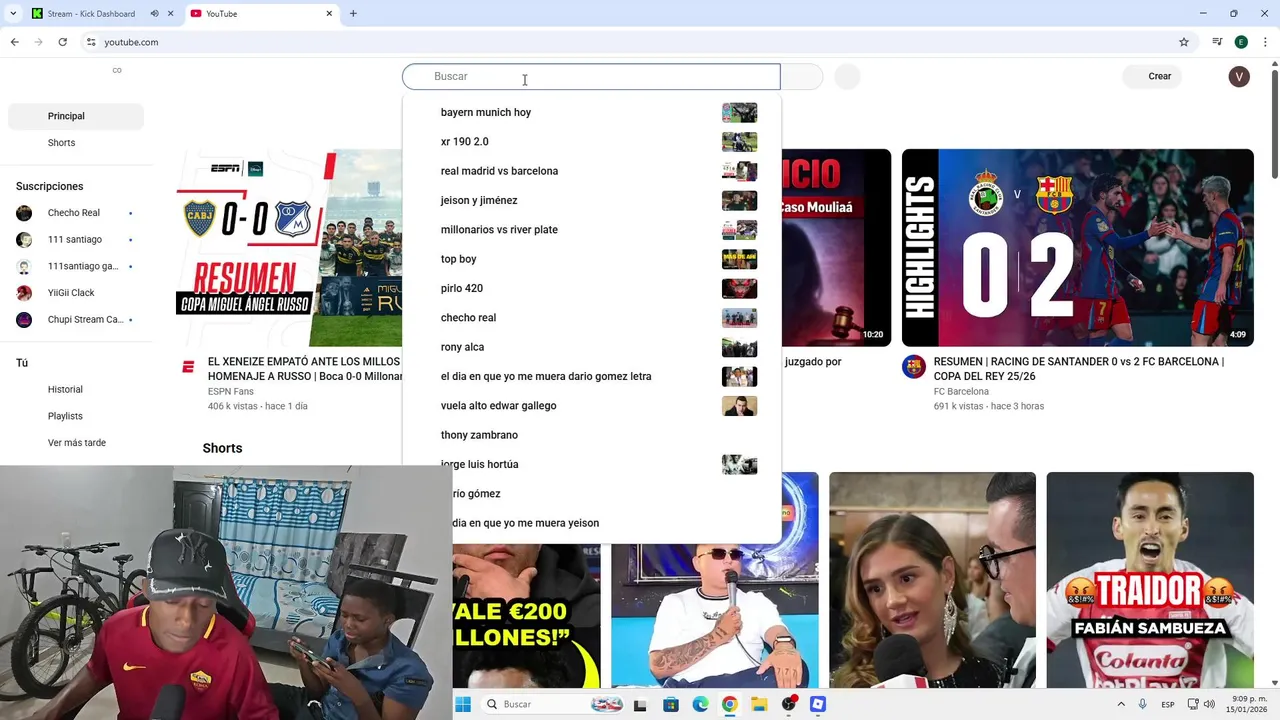
Task: Mute the Kick Dashboard tab audio icon
Action: (154, 14)
